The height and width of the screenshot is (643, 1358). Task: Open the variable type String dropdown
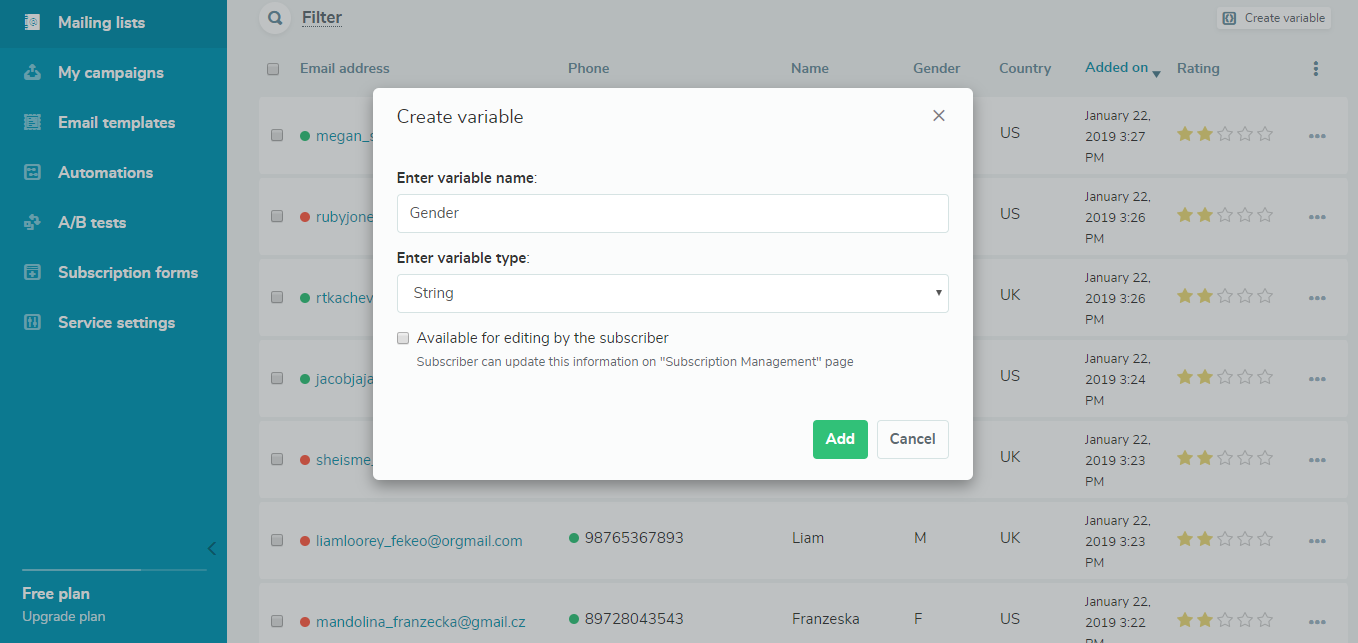(672, 293)
